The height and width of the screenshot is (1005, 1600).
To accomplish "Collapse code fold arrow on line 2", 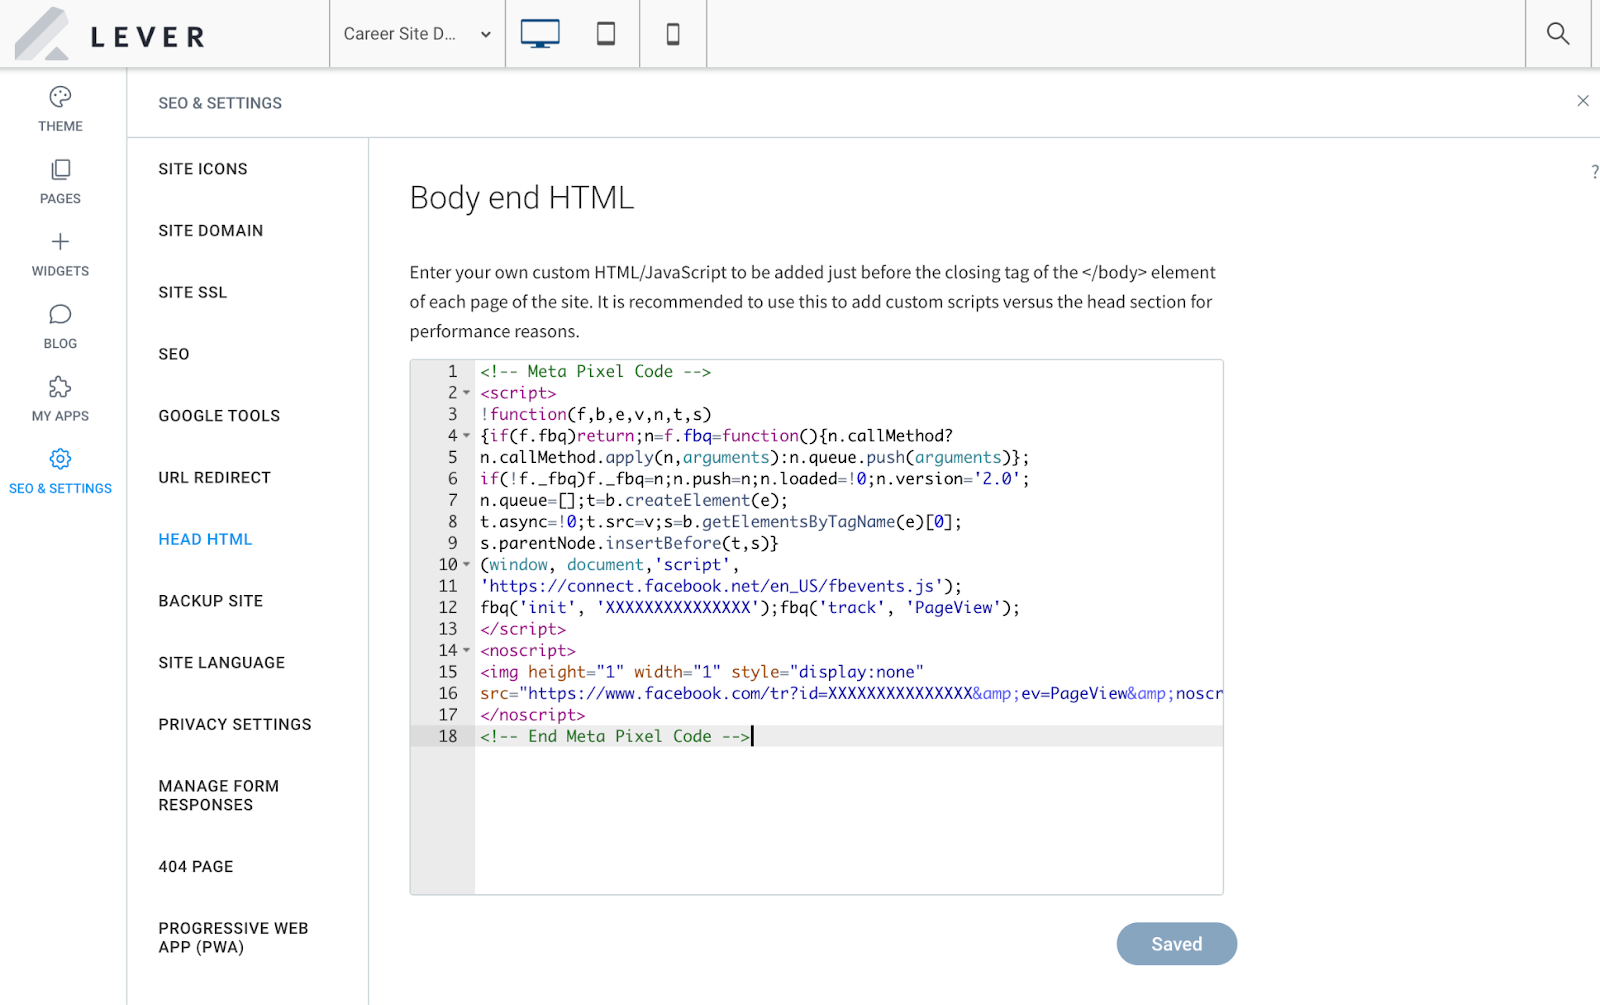I will 466,393.
